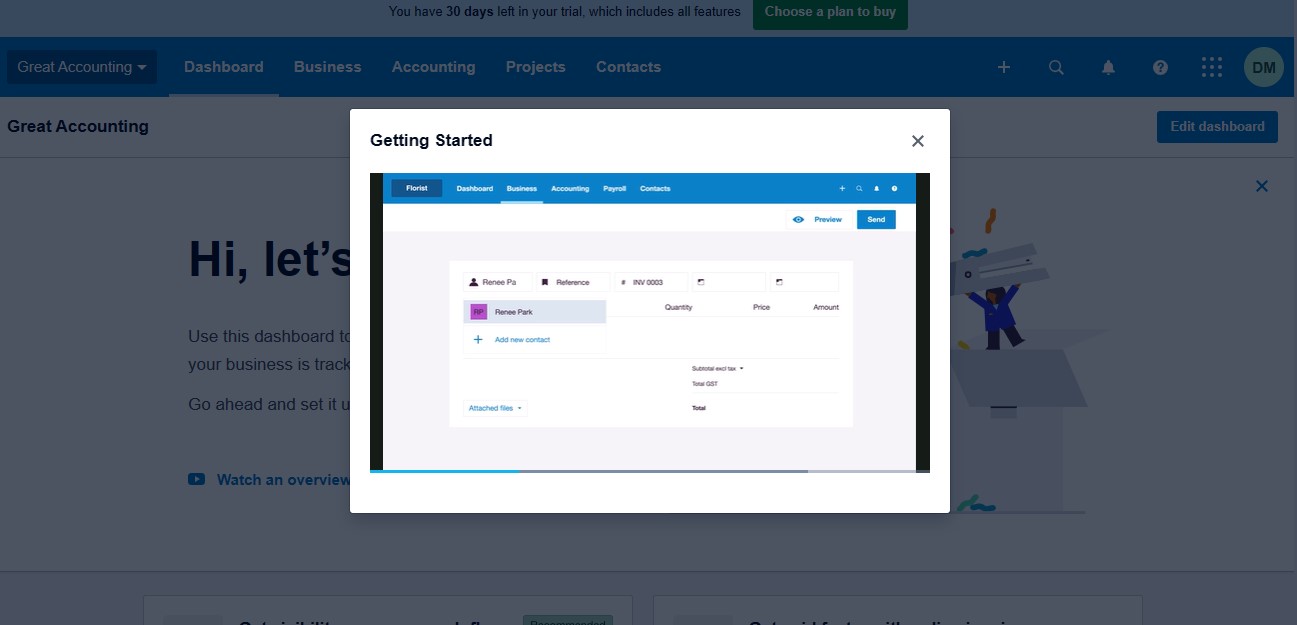
Task: Click the search magnifier icon
Action: pyautogui.click(x=1056, y=67)
